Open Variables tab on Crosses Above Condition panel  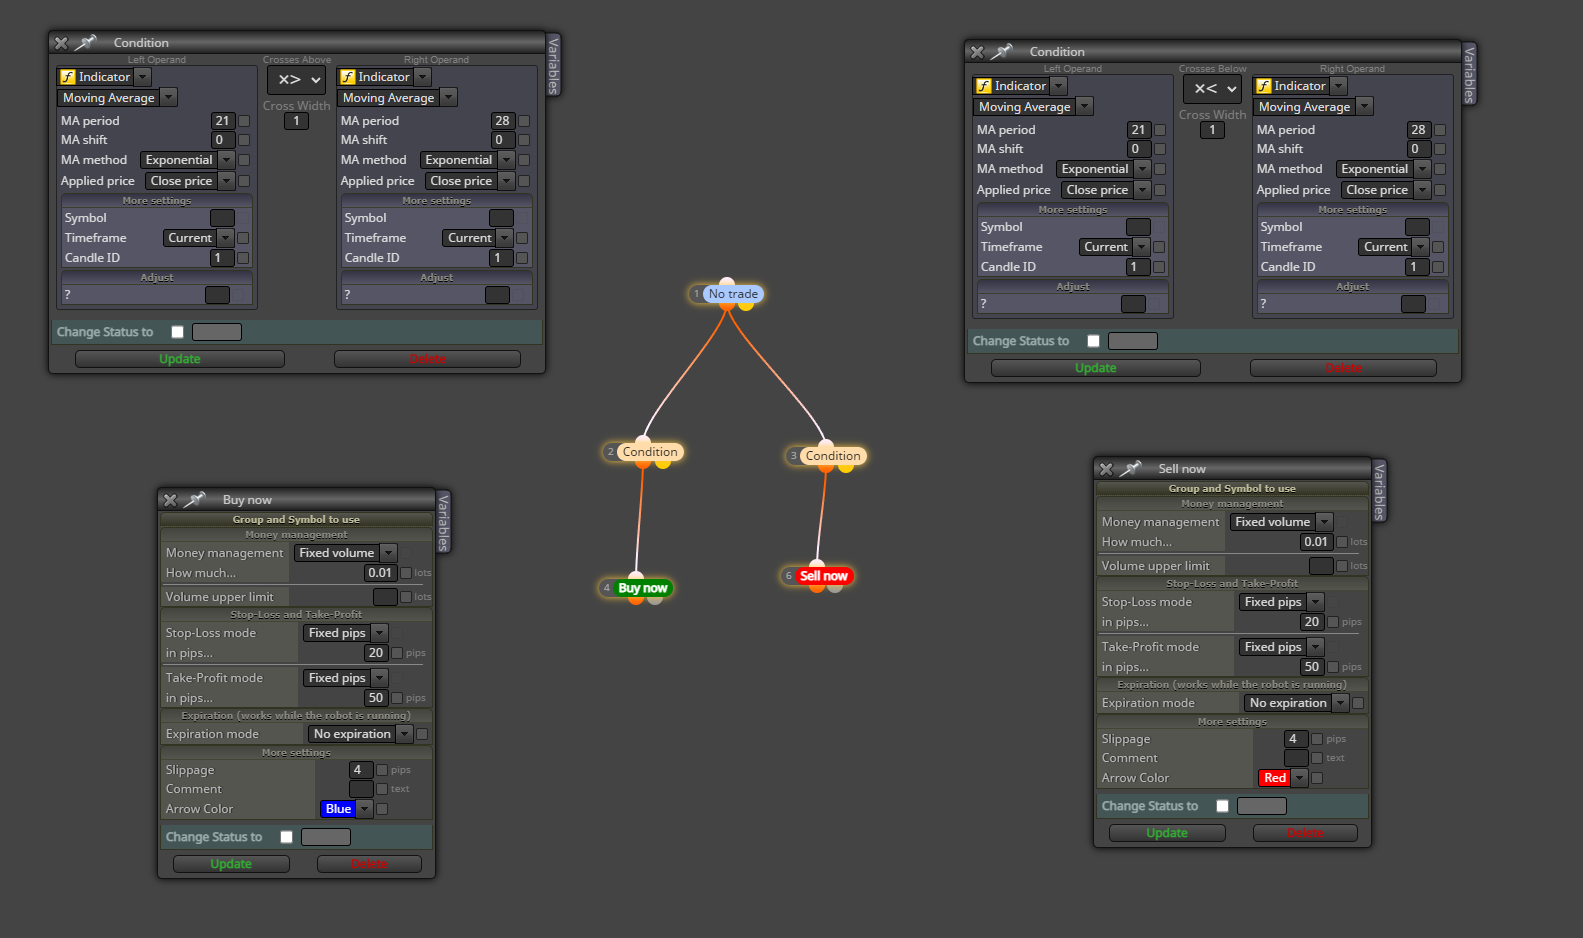click(x=554, y=65)
